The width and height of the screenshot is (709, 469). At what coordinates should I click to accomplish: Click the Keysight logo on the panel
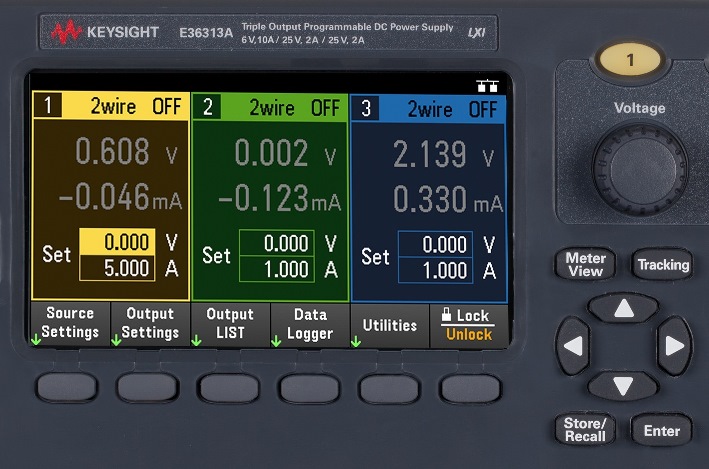tap(106, 32)
